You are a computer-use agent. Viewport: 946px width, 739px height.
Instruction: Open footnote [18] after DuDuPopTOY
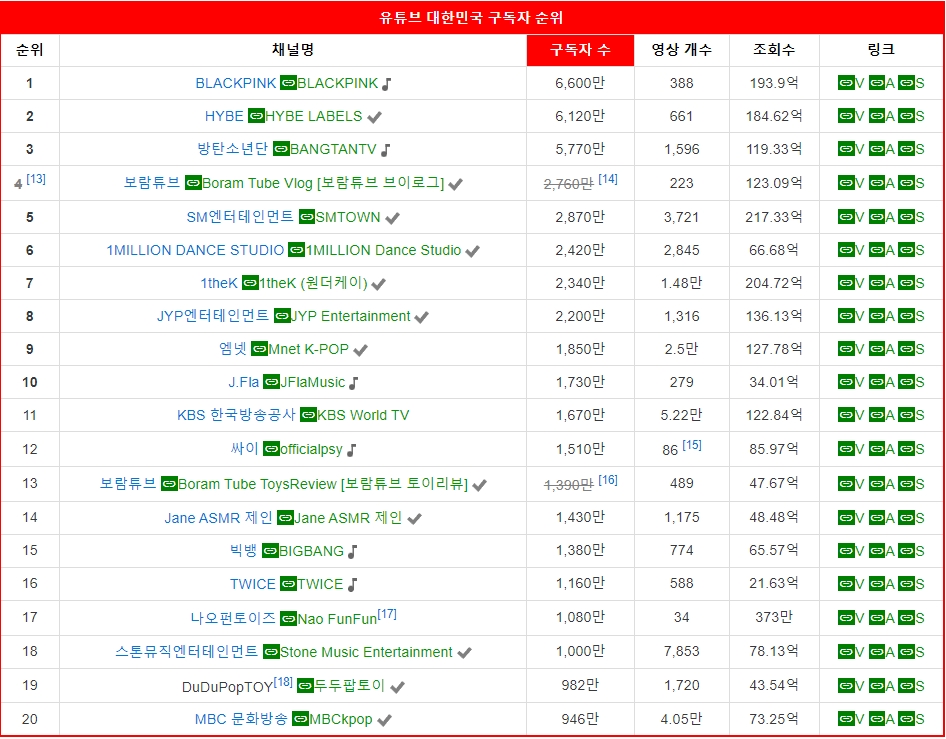click(x=283, y=682)
